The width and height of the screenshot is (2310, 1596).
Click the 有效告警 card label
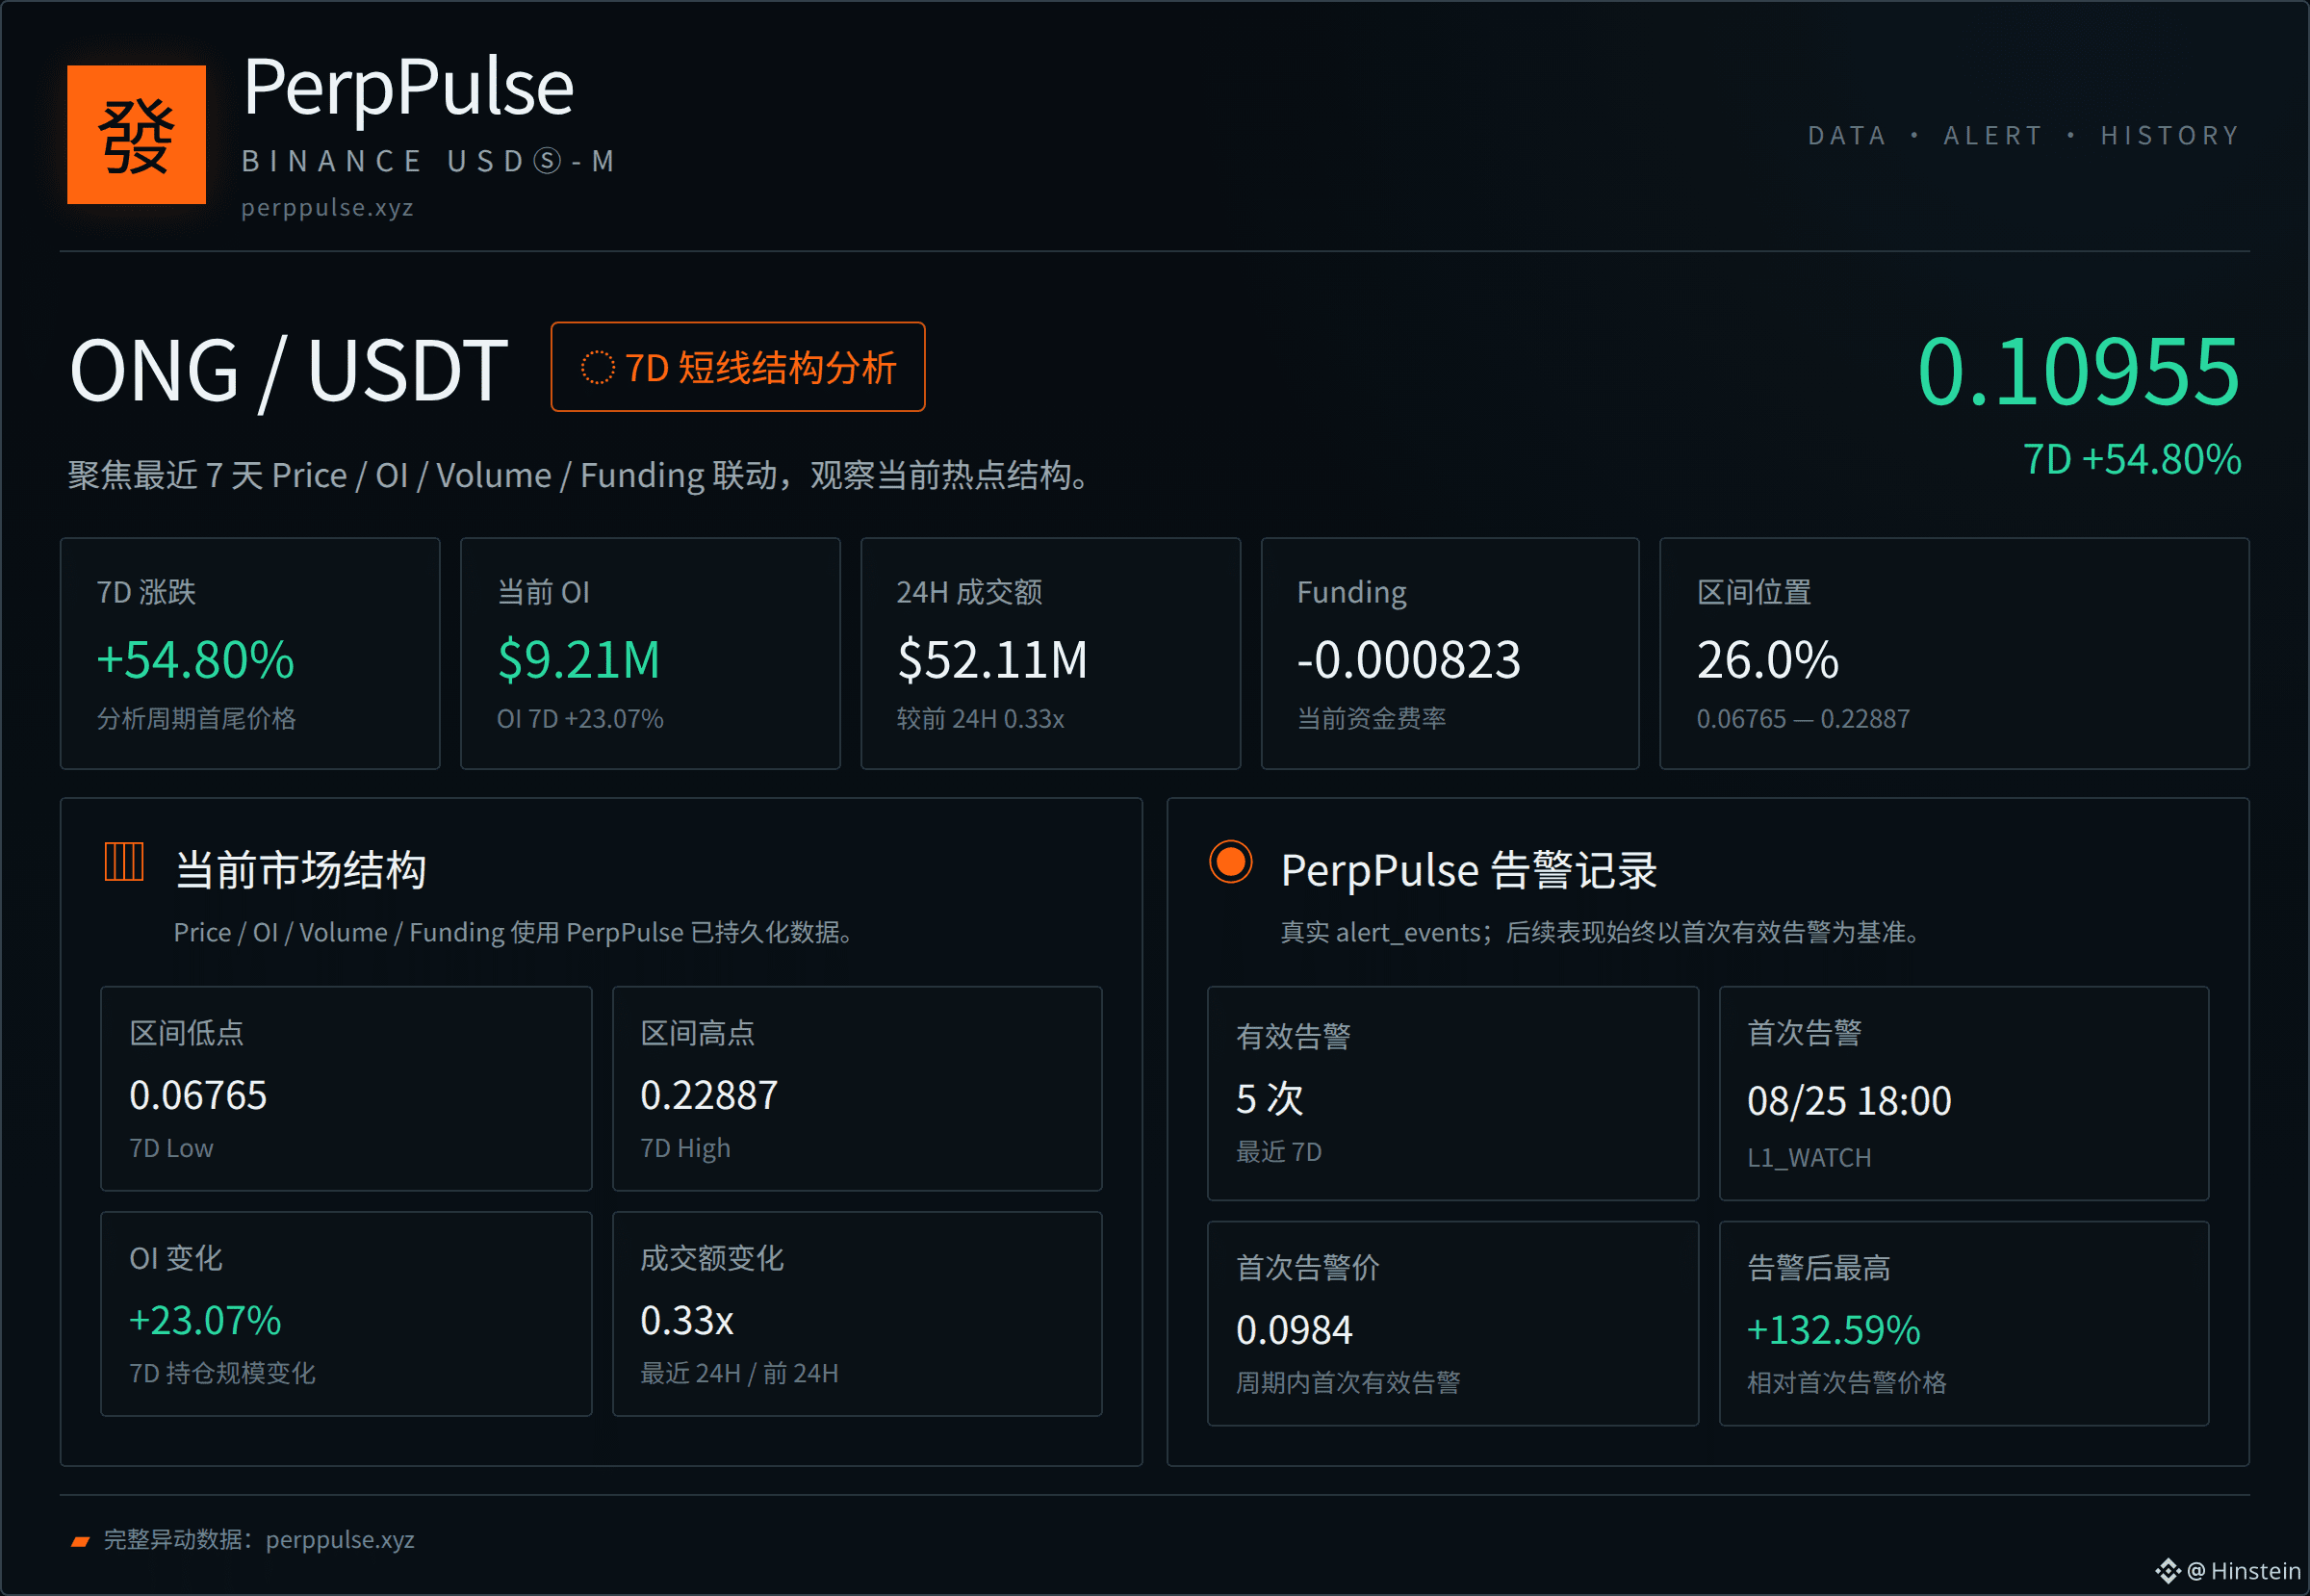coord(1293,1036)
